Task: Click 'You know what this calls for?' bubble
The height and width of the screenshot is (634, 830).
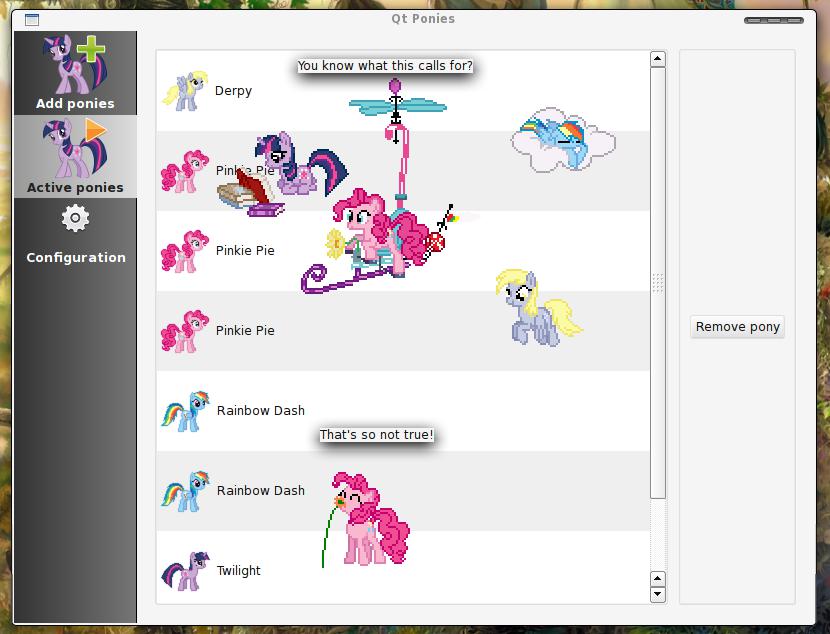Action: [x=385, y=66]
